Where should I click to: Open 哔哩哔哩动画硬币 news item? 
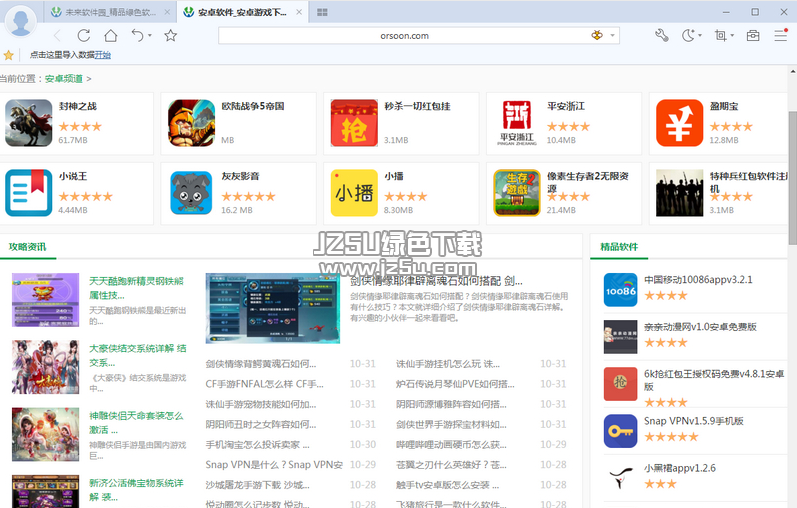(x=451, y=444)
